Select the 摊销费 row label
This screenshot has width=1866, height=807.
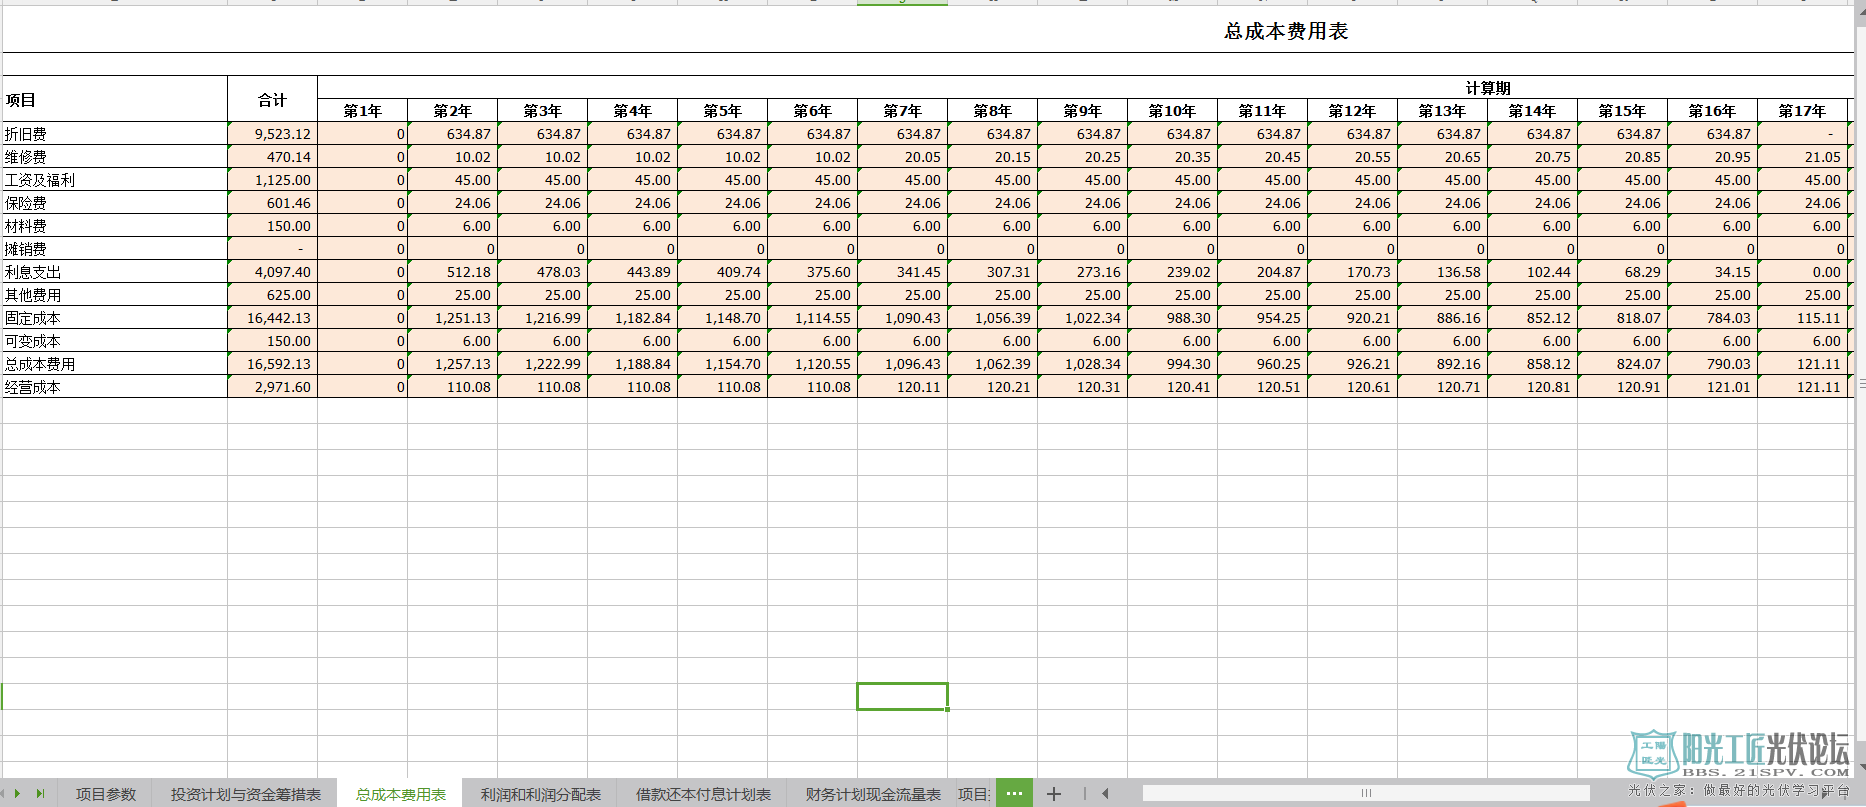coord(115,249)
